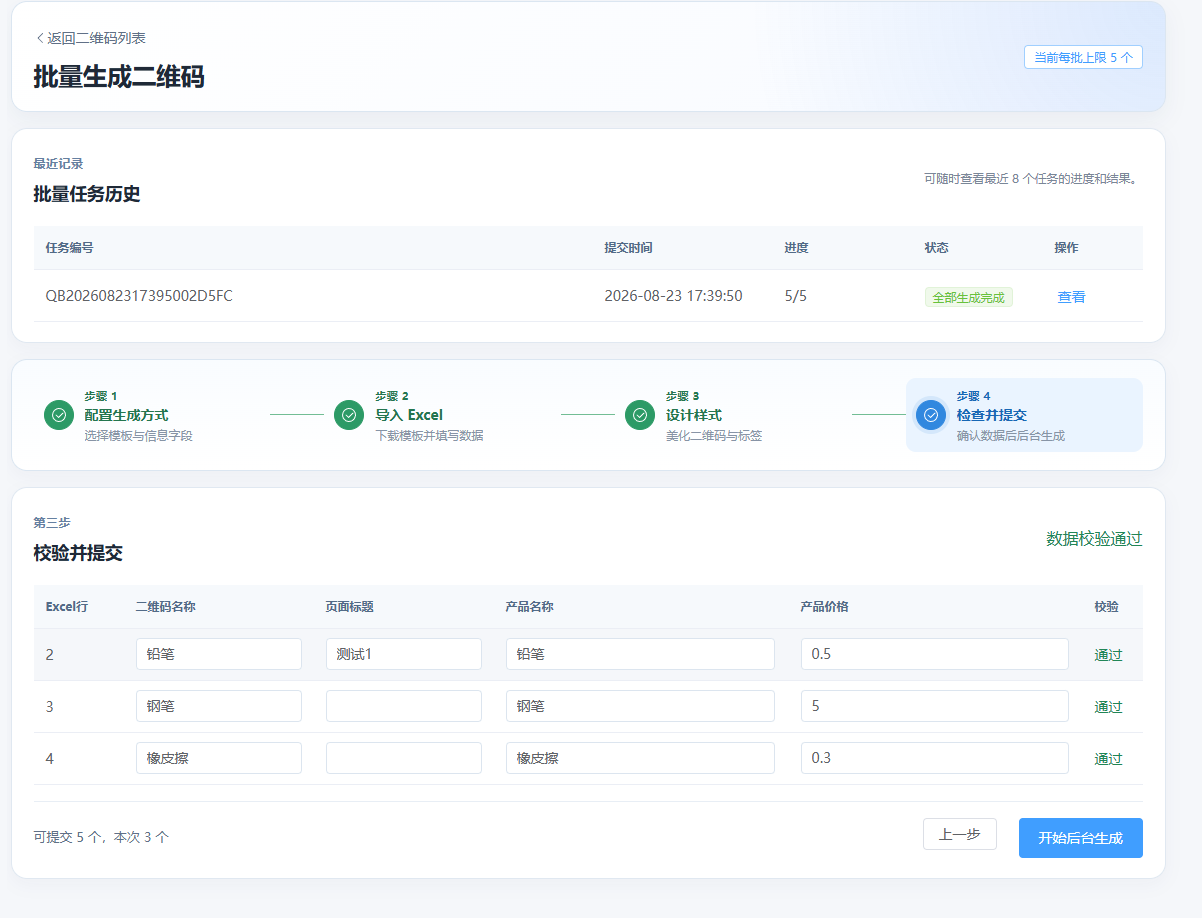1202x918 pixels.
Task: Click the Excel行 column header
Action: [67, 606]
